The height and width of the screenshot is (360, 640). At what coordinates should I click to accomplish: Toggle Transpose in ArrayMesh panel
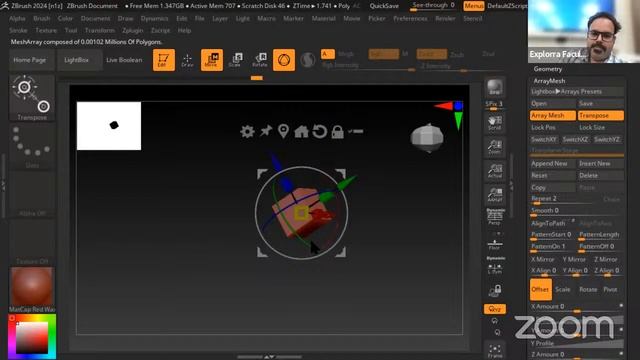(x=600, y=116)
